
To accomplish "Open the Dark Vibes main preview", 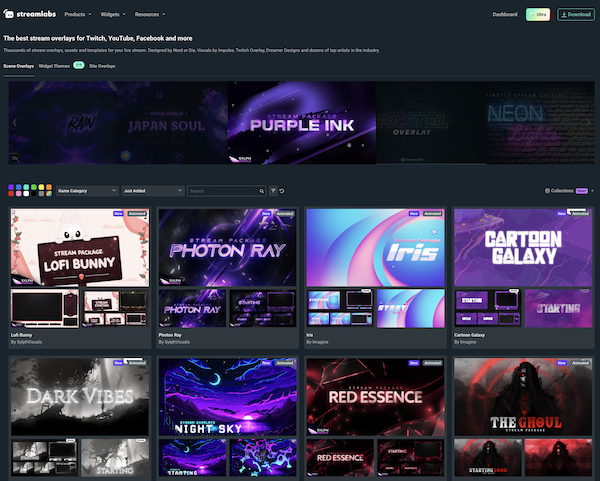I will coord(80,397).
